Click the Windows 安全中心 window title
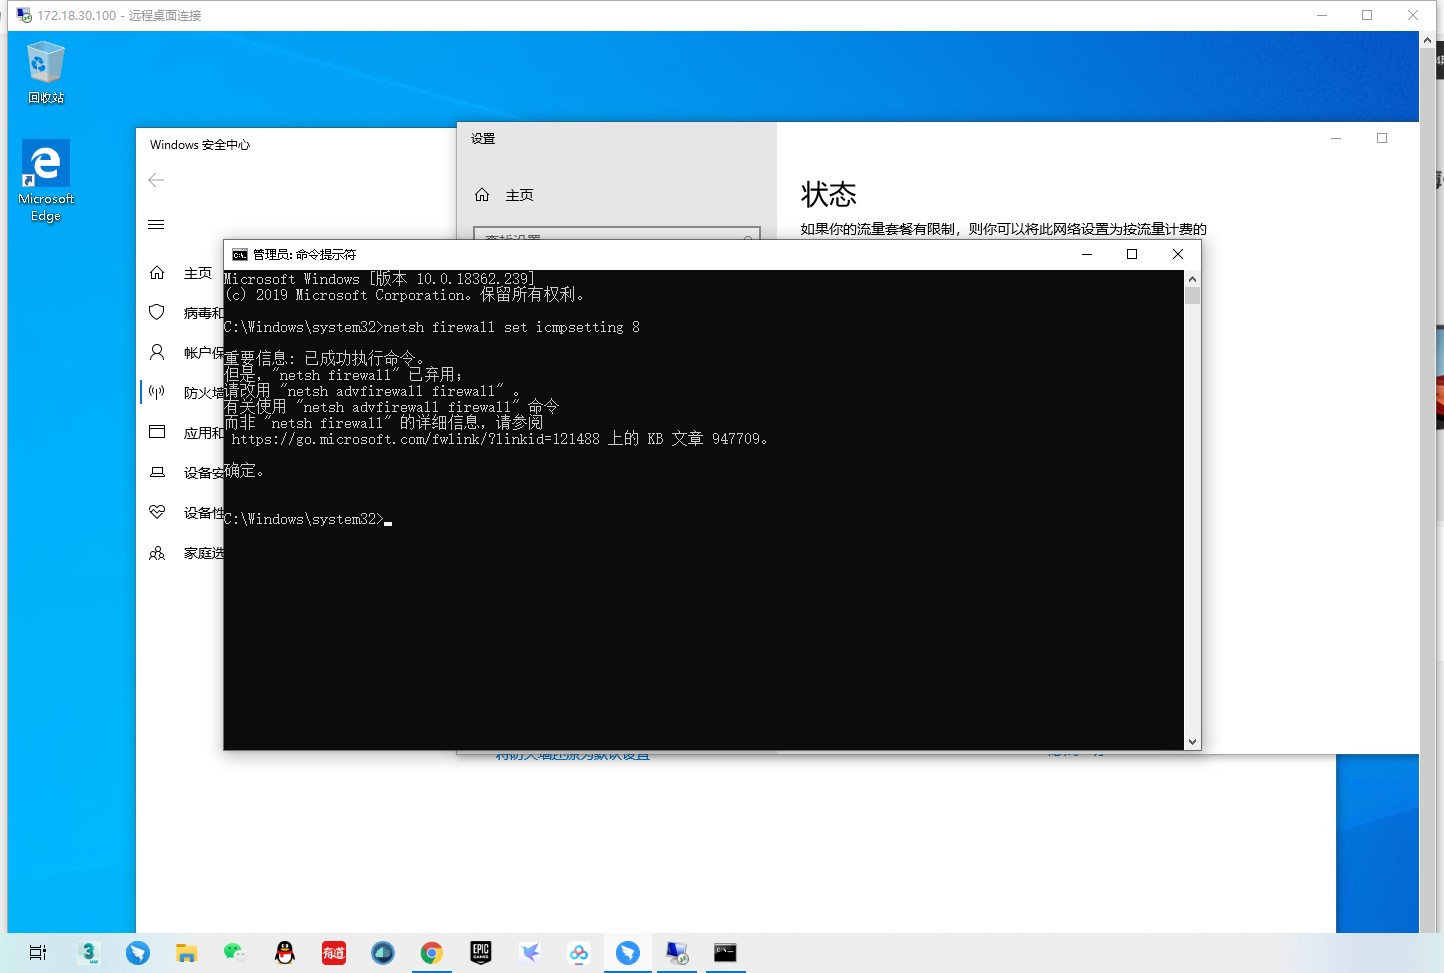The height and width of the screenshot is (973, 1444). [200, 145]
